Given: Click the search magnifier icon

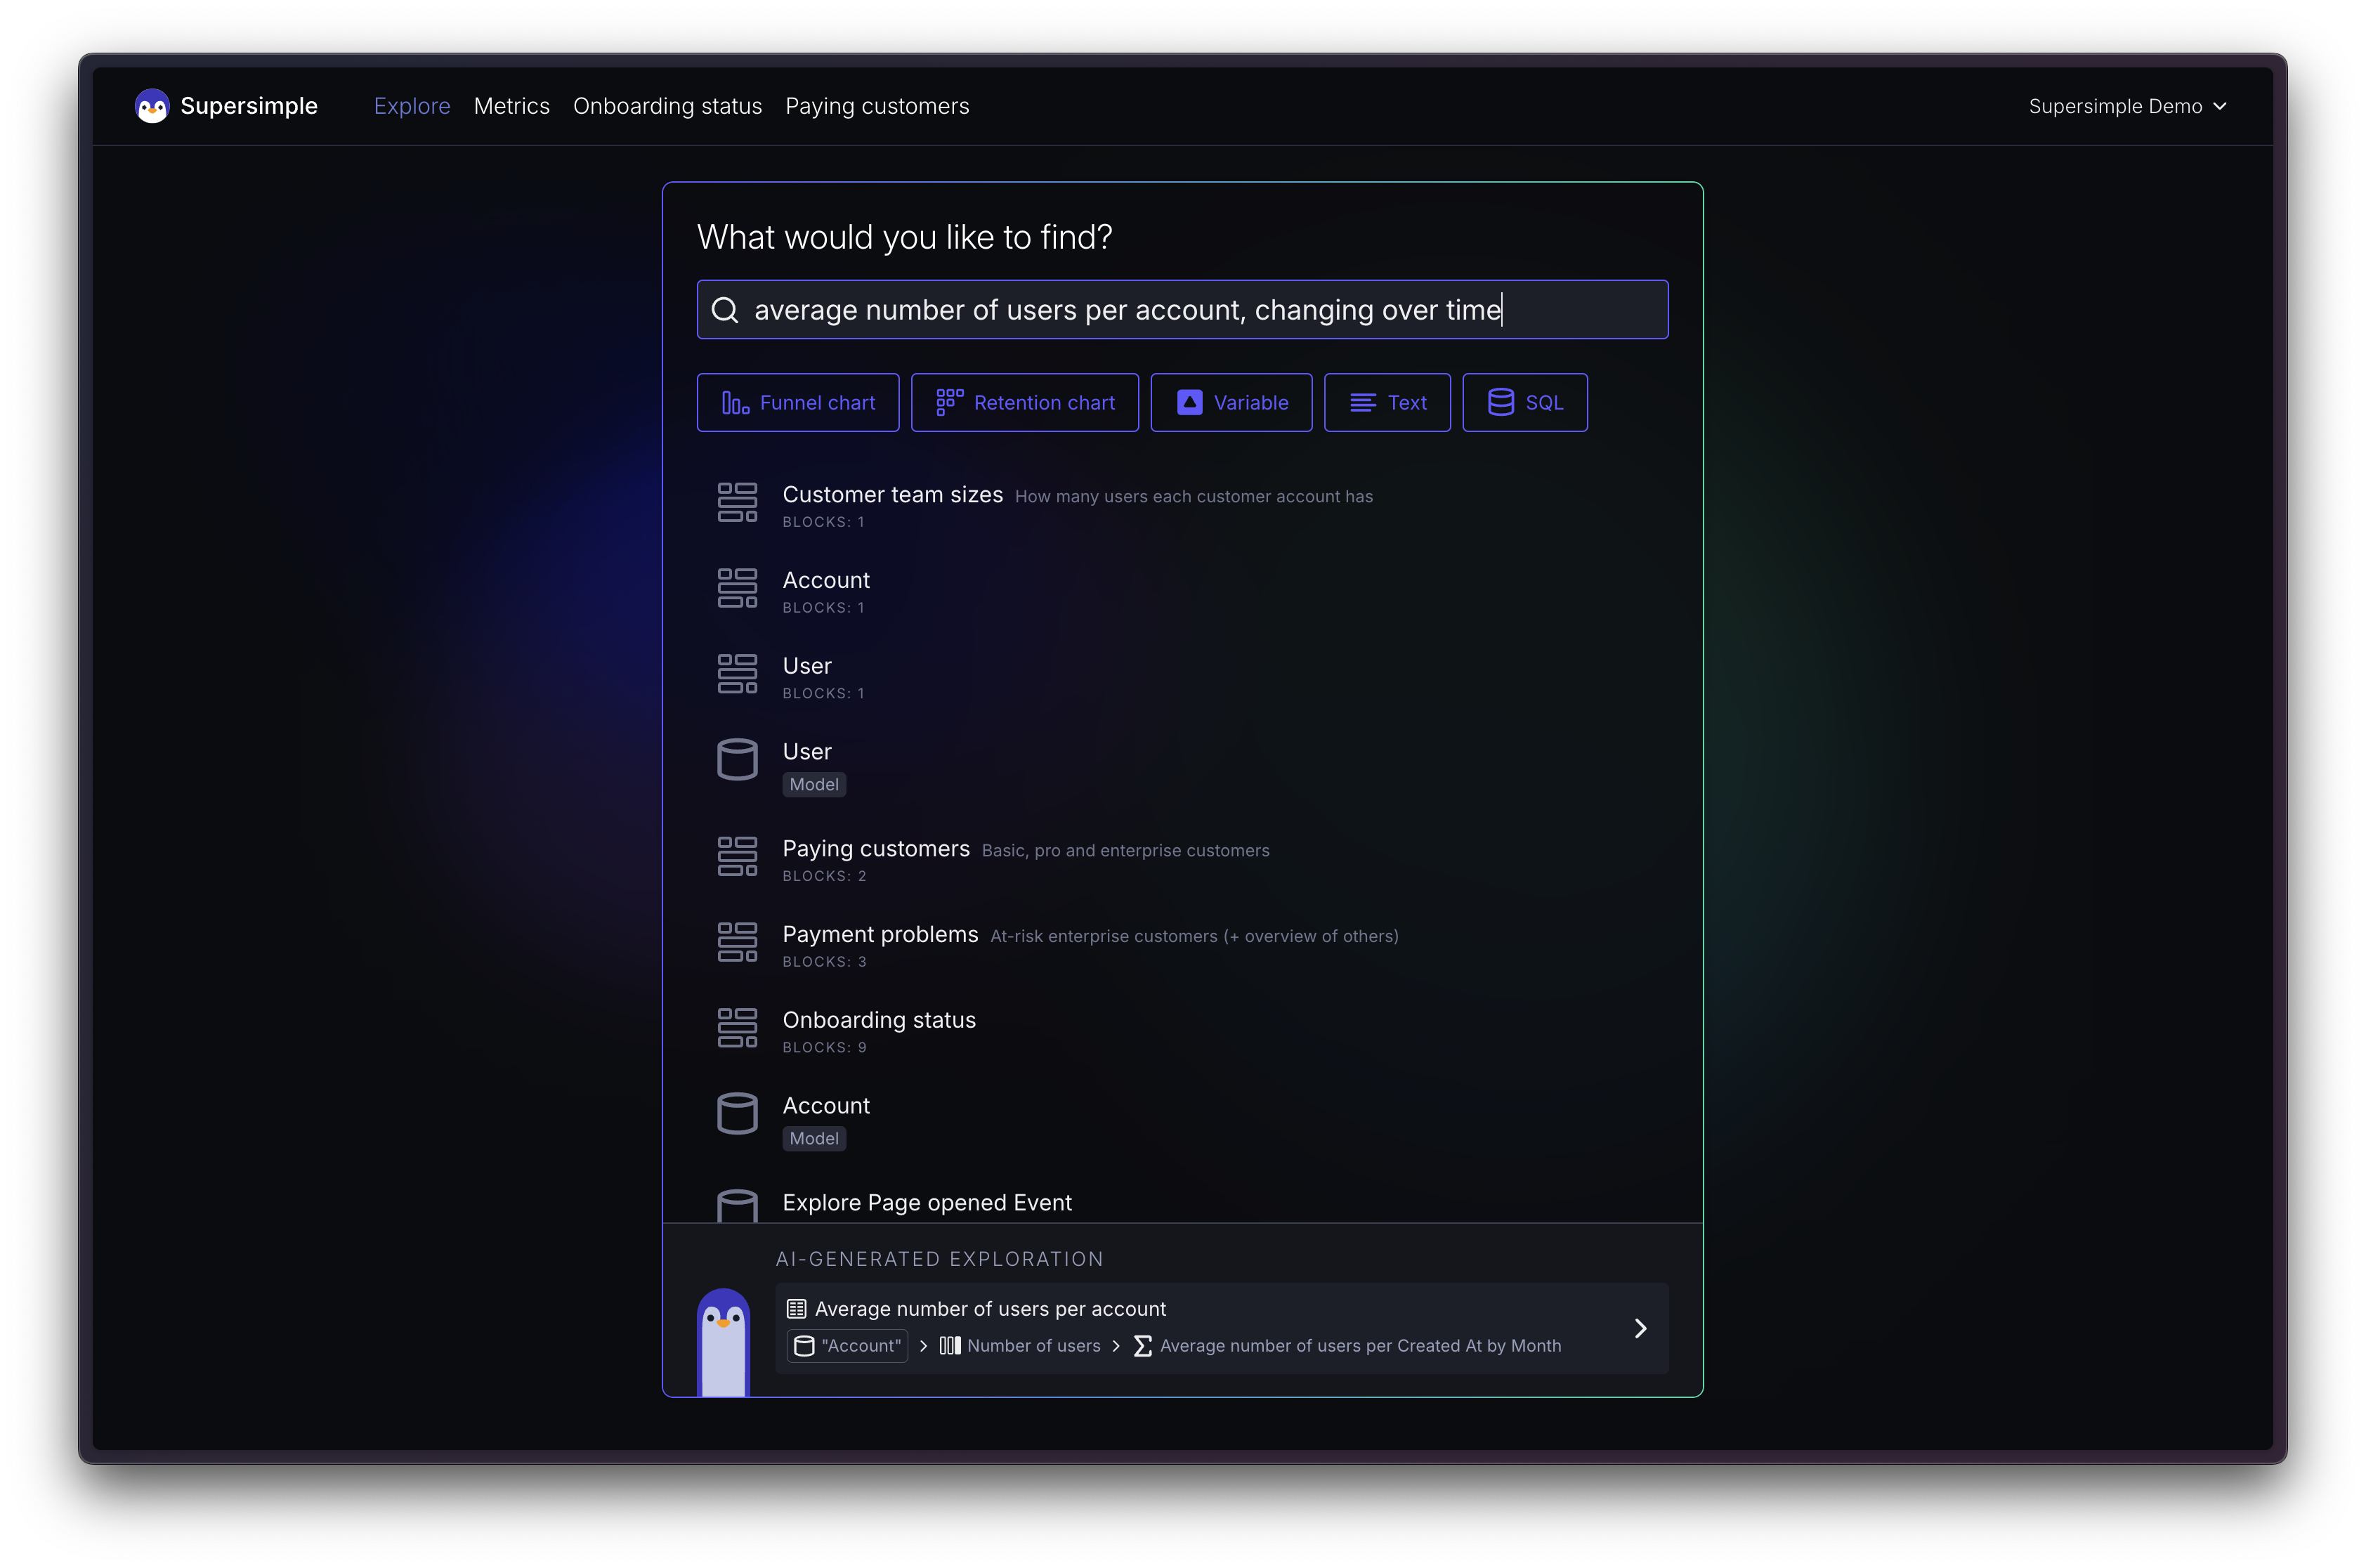Looking at the screenshot, I should coord(725,310).
